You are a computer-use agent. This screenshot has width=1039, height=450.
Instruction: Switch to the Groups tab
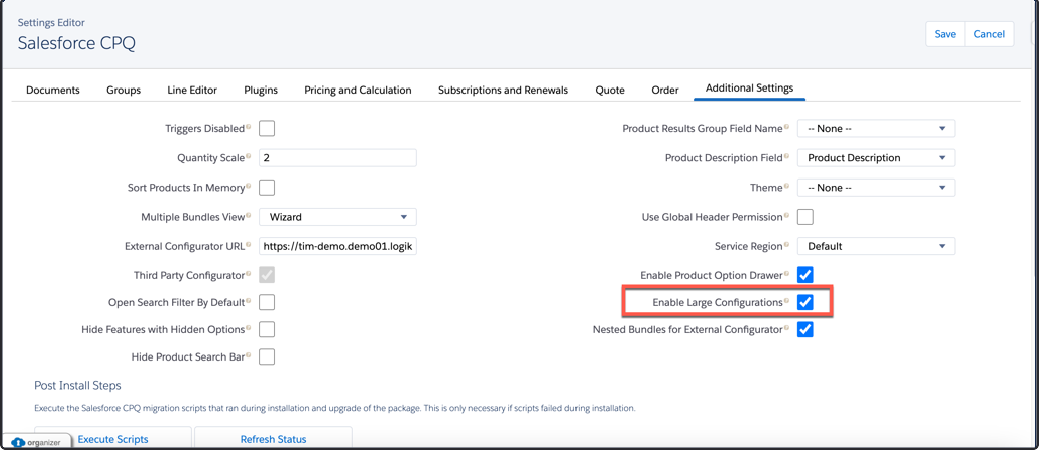(123, 90)
